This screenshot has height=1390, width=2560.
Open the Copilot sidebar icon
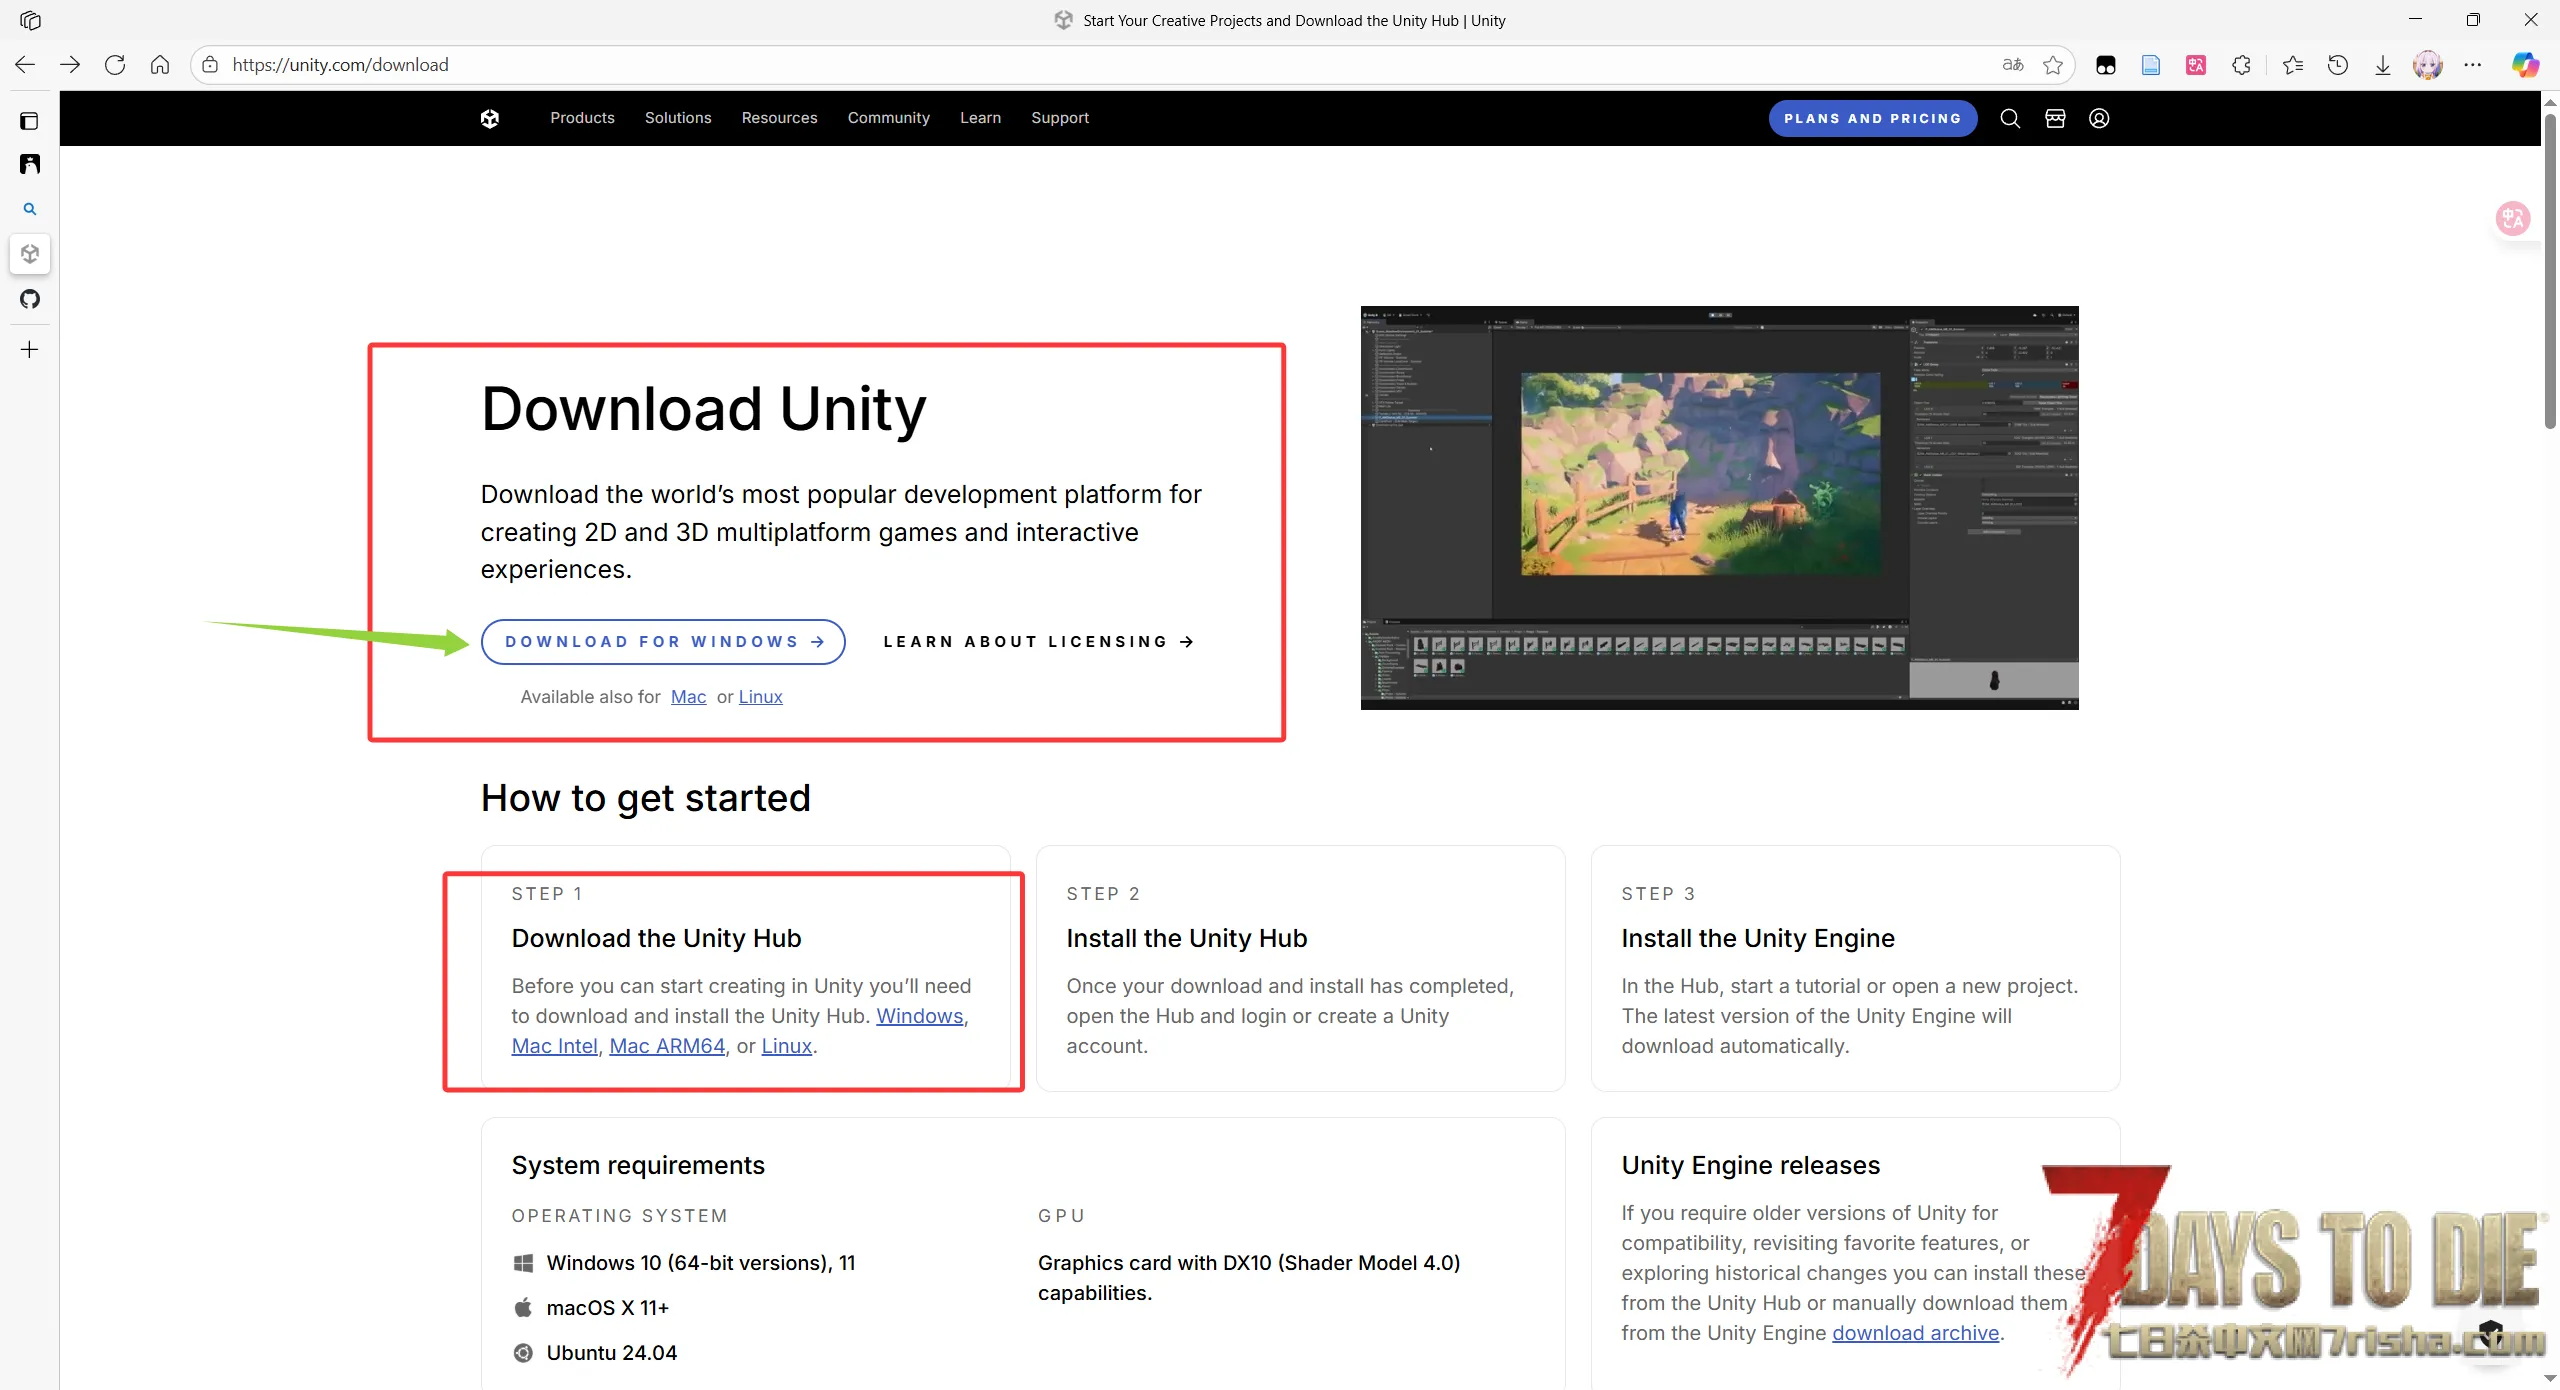pos(2525,65)
